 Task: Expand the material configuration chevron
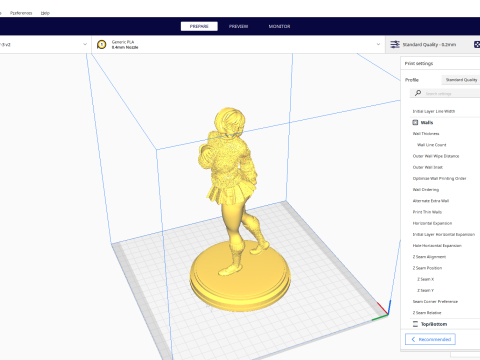pos(378,44)
